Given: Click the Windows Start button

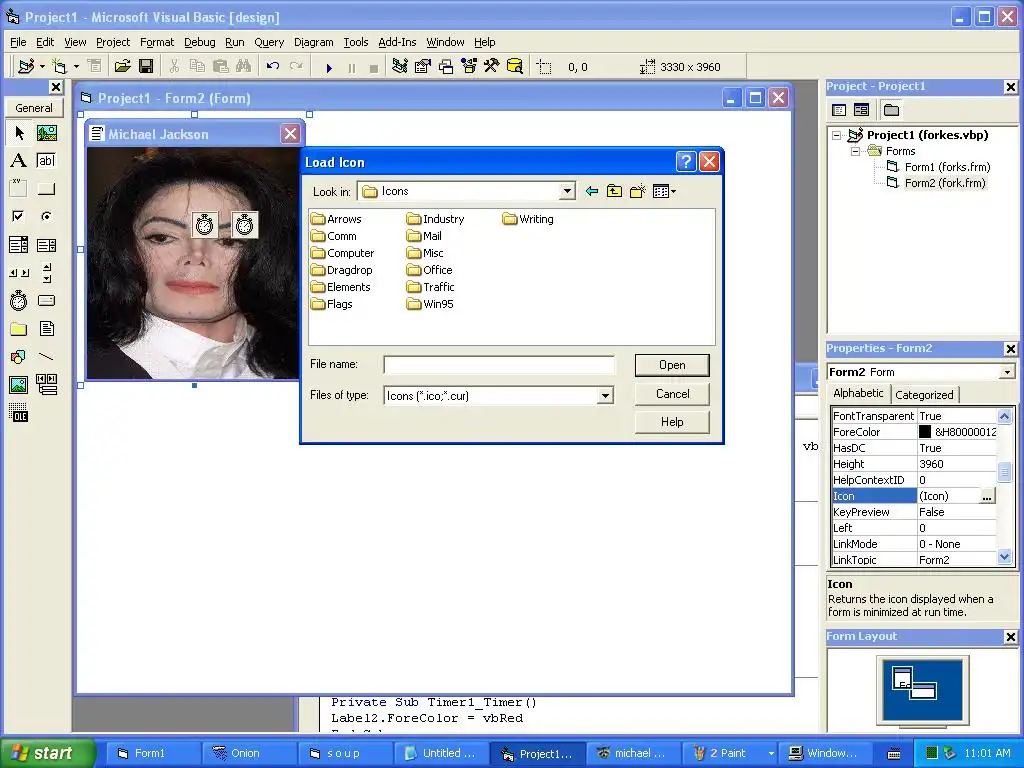Looking at the screenshot, I should pos(48,753).
